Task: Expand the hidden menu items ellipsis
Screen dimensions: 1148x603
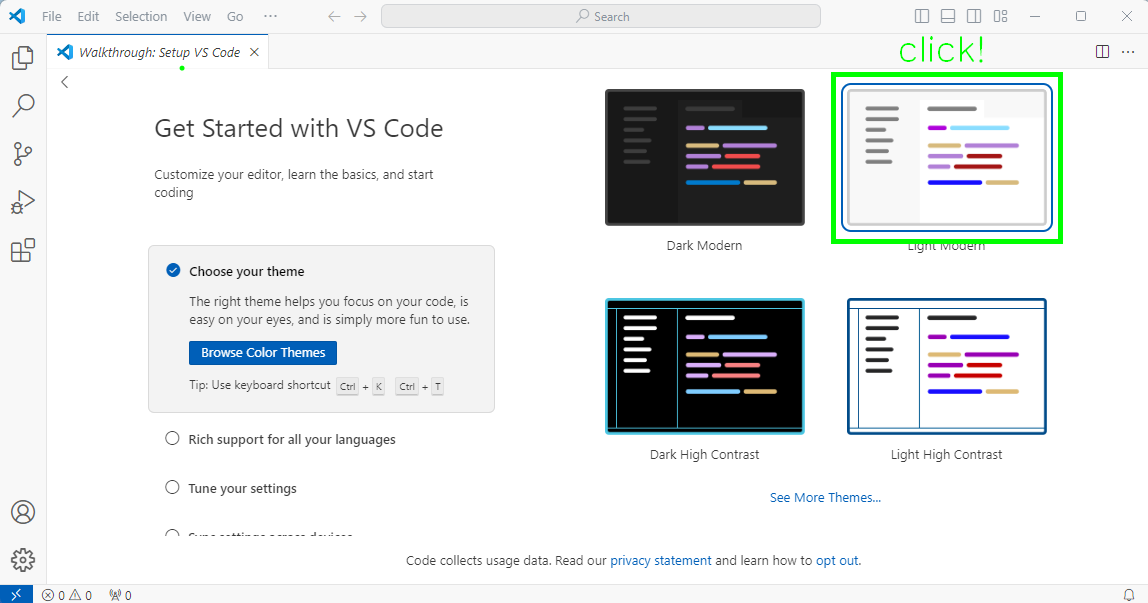Action: pyautogui.click(x=270, y=16)
